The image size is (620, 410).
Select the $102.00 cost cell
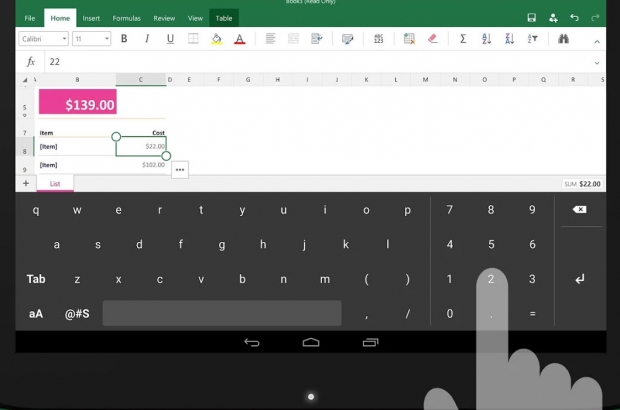pyautogui.click(x=141, y=165)
